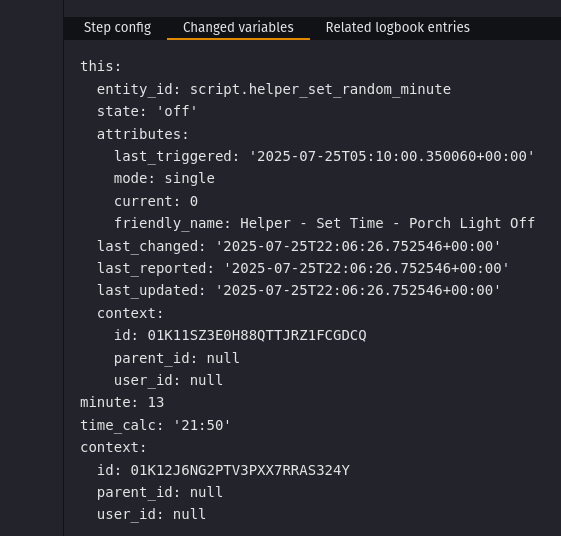Image resolution: width=561 pixels, height=536 pixels.
Task: Click the current 0 line
Action: point(156,201)
